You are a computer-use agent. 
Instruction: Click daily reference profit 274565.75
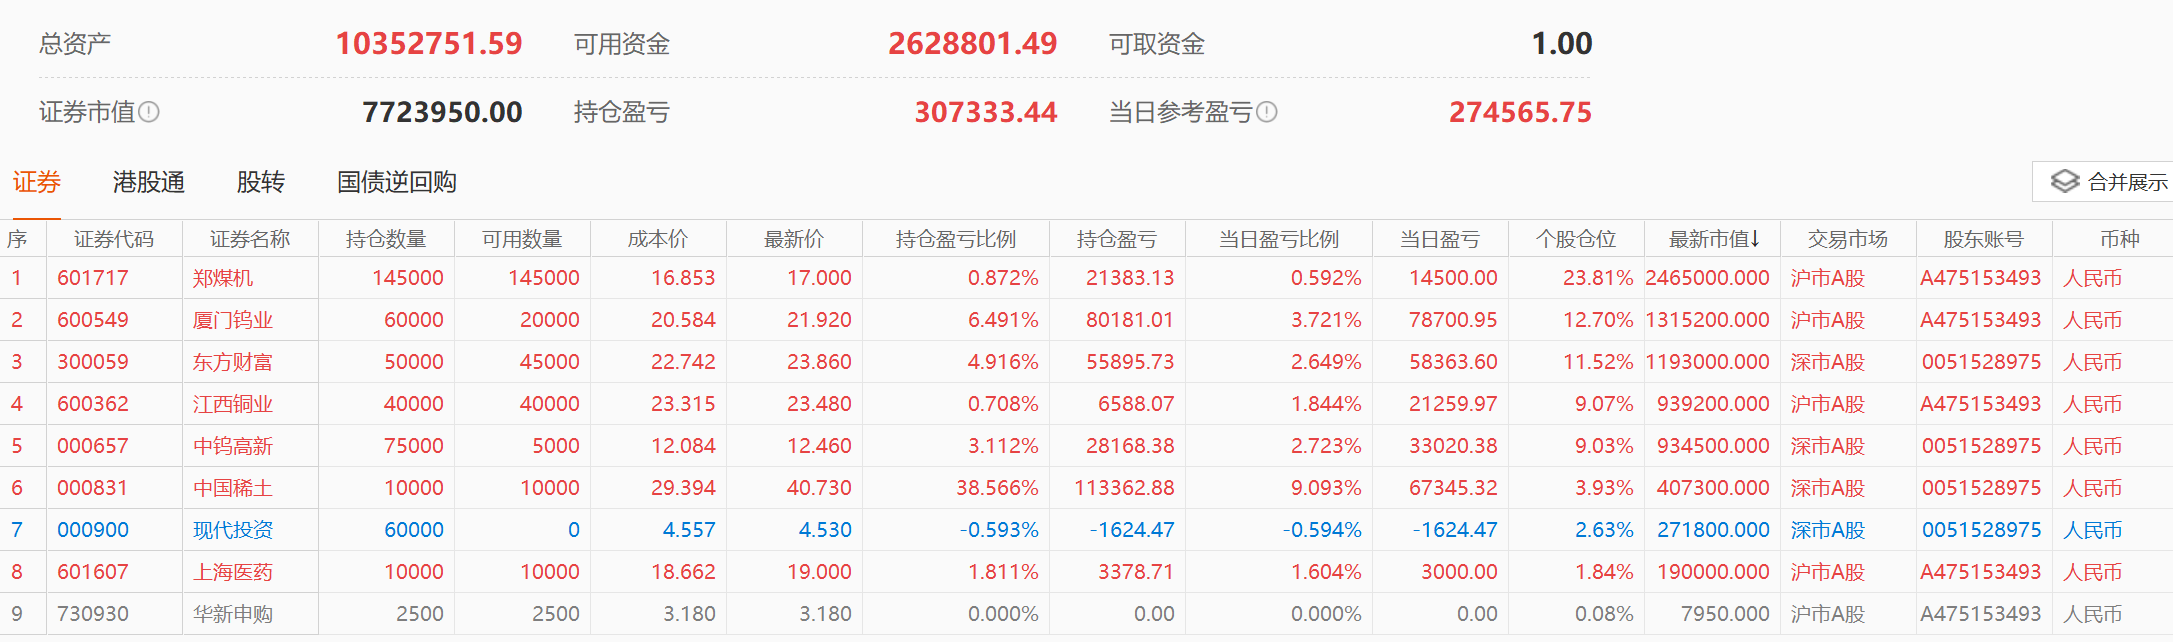coord(1521,112)
